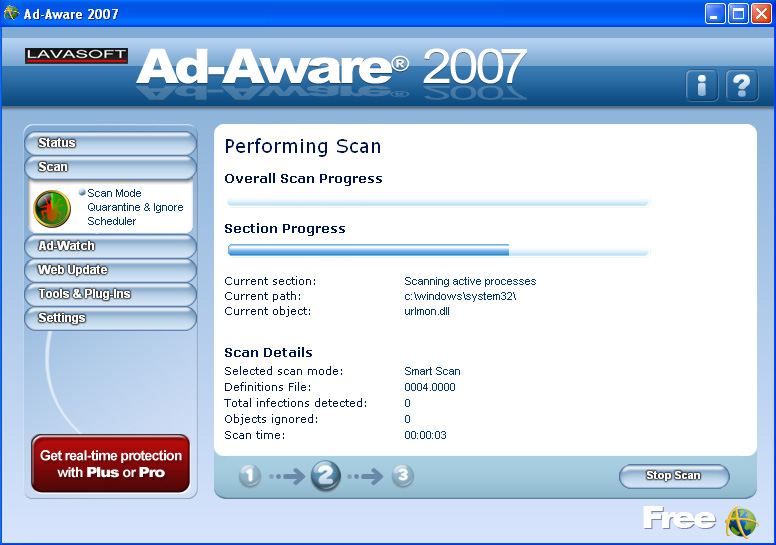
Task: Click the Section Progress bar
Action: (438, 250)
